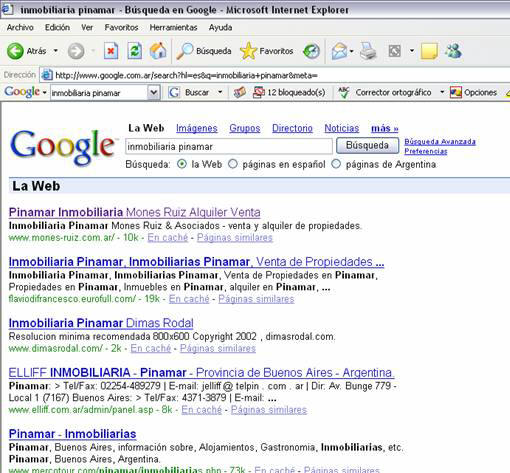Open Favoritos star toolbar button
510x473 pixels.
tap(267, 51)
